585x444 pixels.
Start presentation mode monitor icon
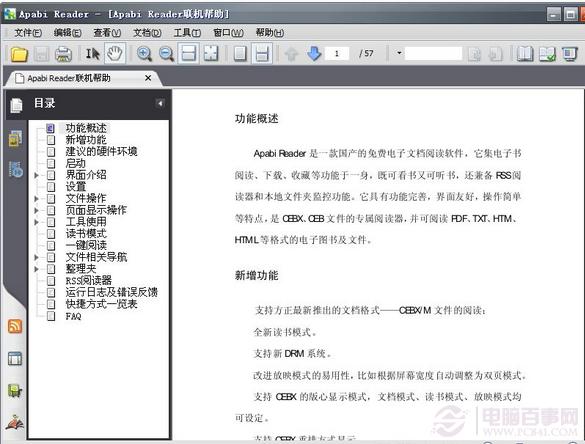[570, 54]
